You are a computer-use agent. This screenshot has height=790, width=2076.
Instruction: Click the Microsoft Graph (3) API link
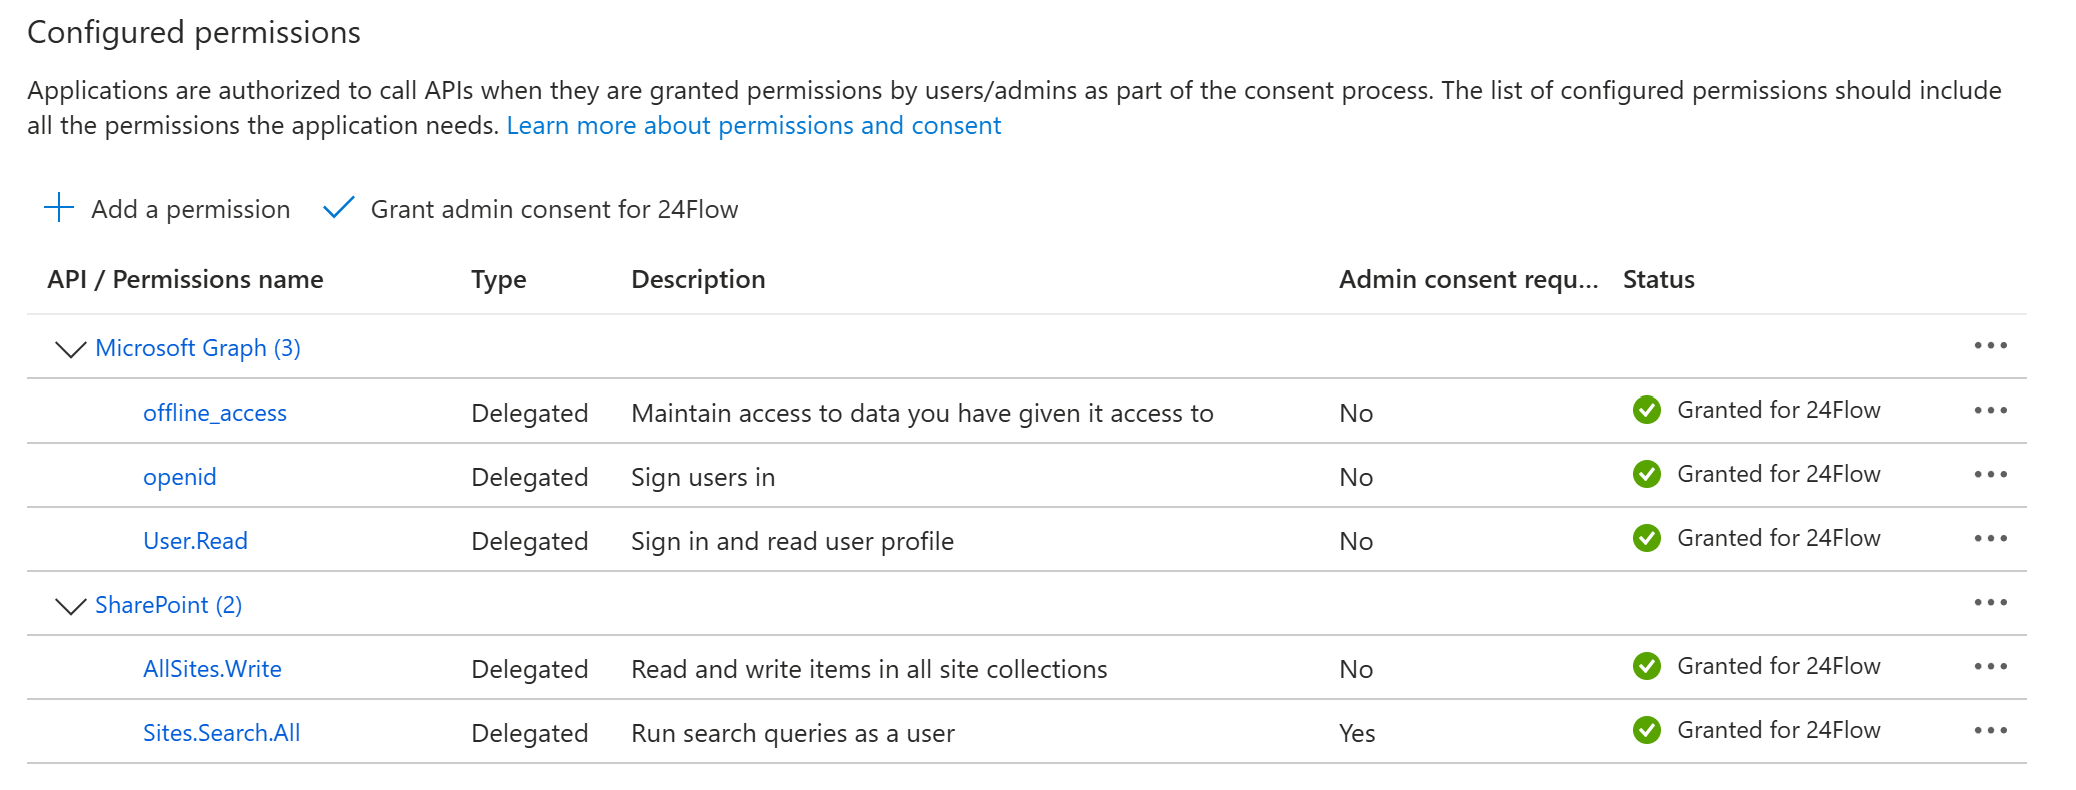pos(197,348)
